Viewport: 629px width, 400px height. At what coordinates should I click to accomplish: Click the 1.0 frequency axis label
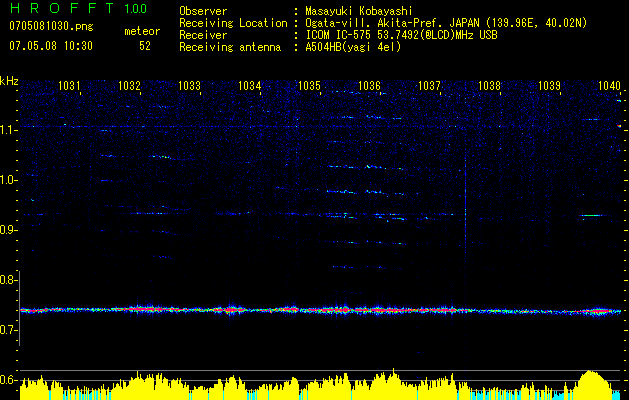(8, 180)
